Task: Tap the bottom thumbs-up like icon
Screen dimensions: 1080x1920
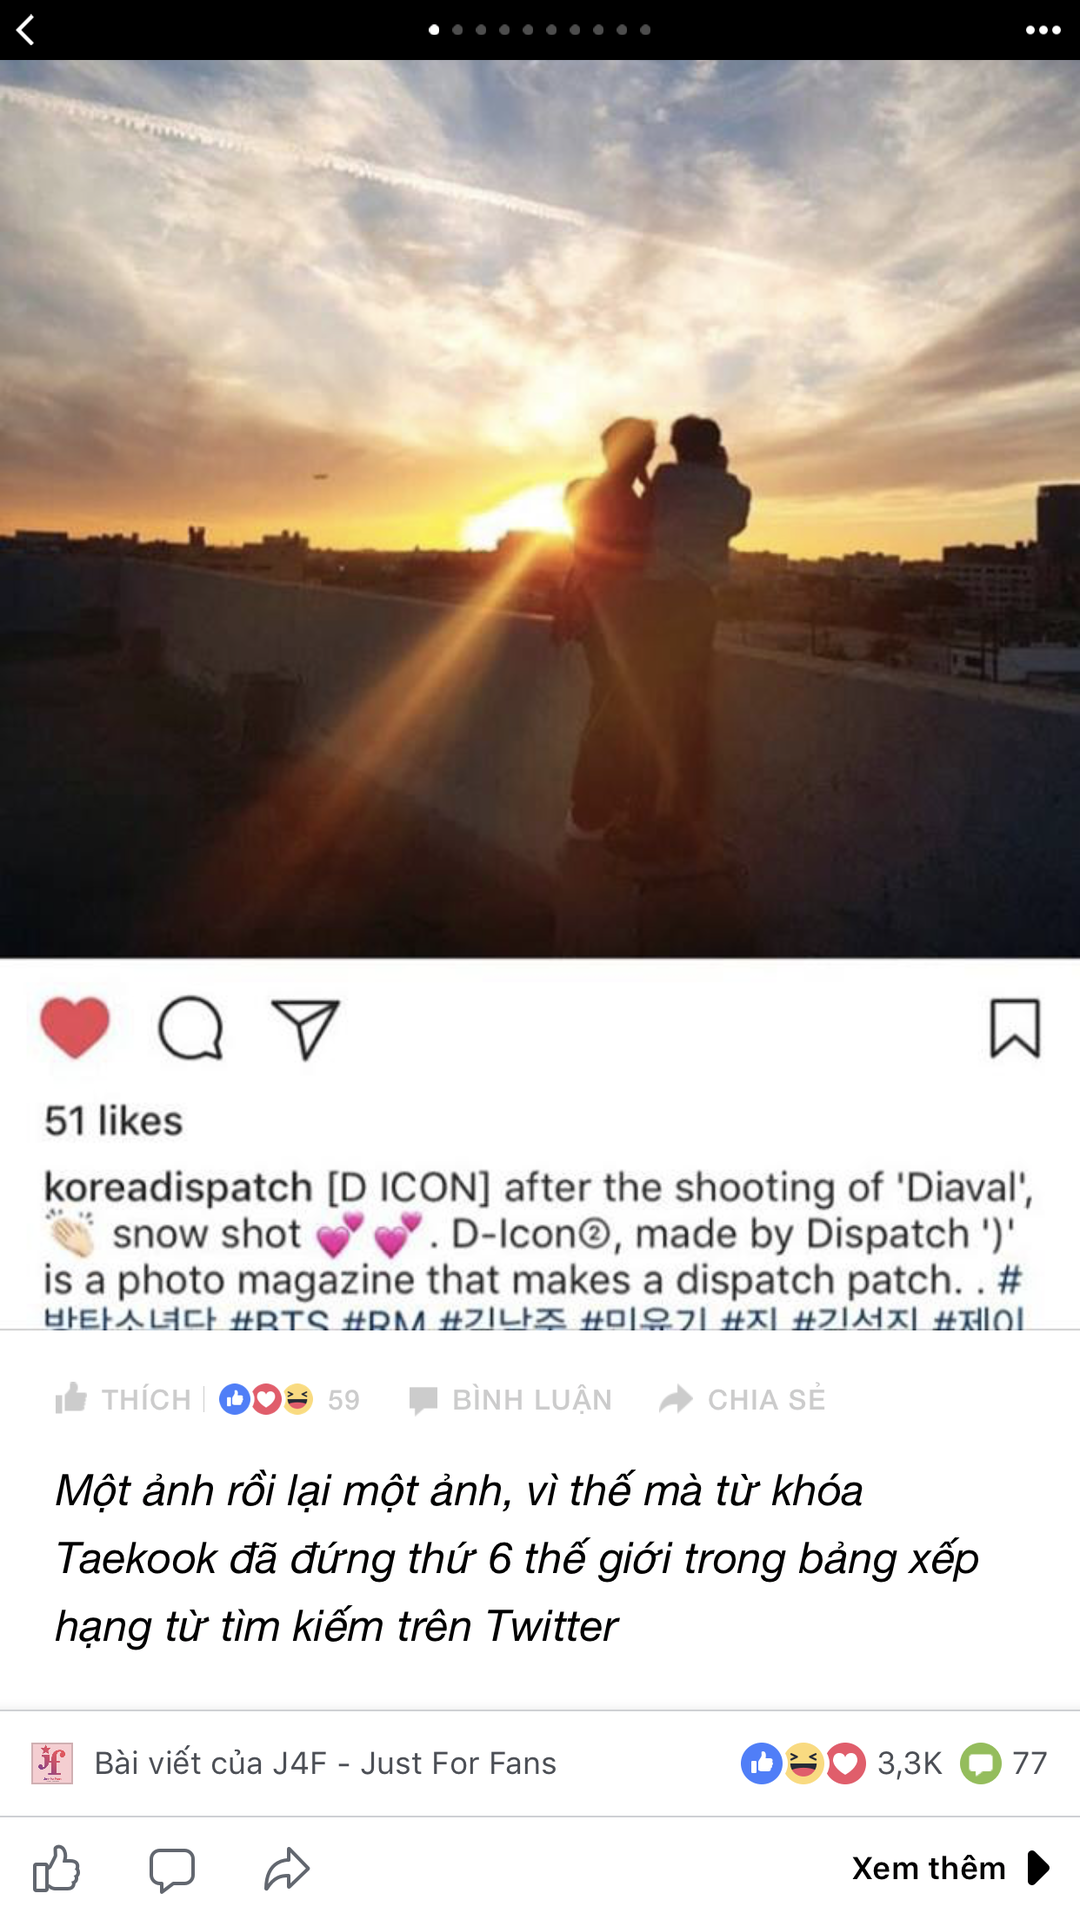Action: coord(56,1868)
